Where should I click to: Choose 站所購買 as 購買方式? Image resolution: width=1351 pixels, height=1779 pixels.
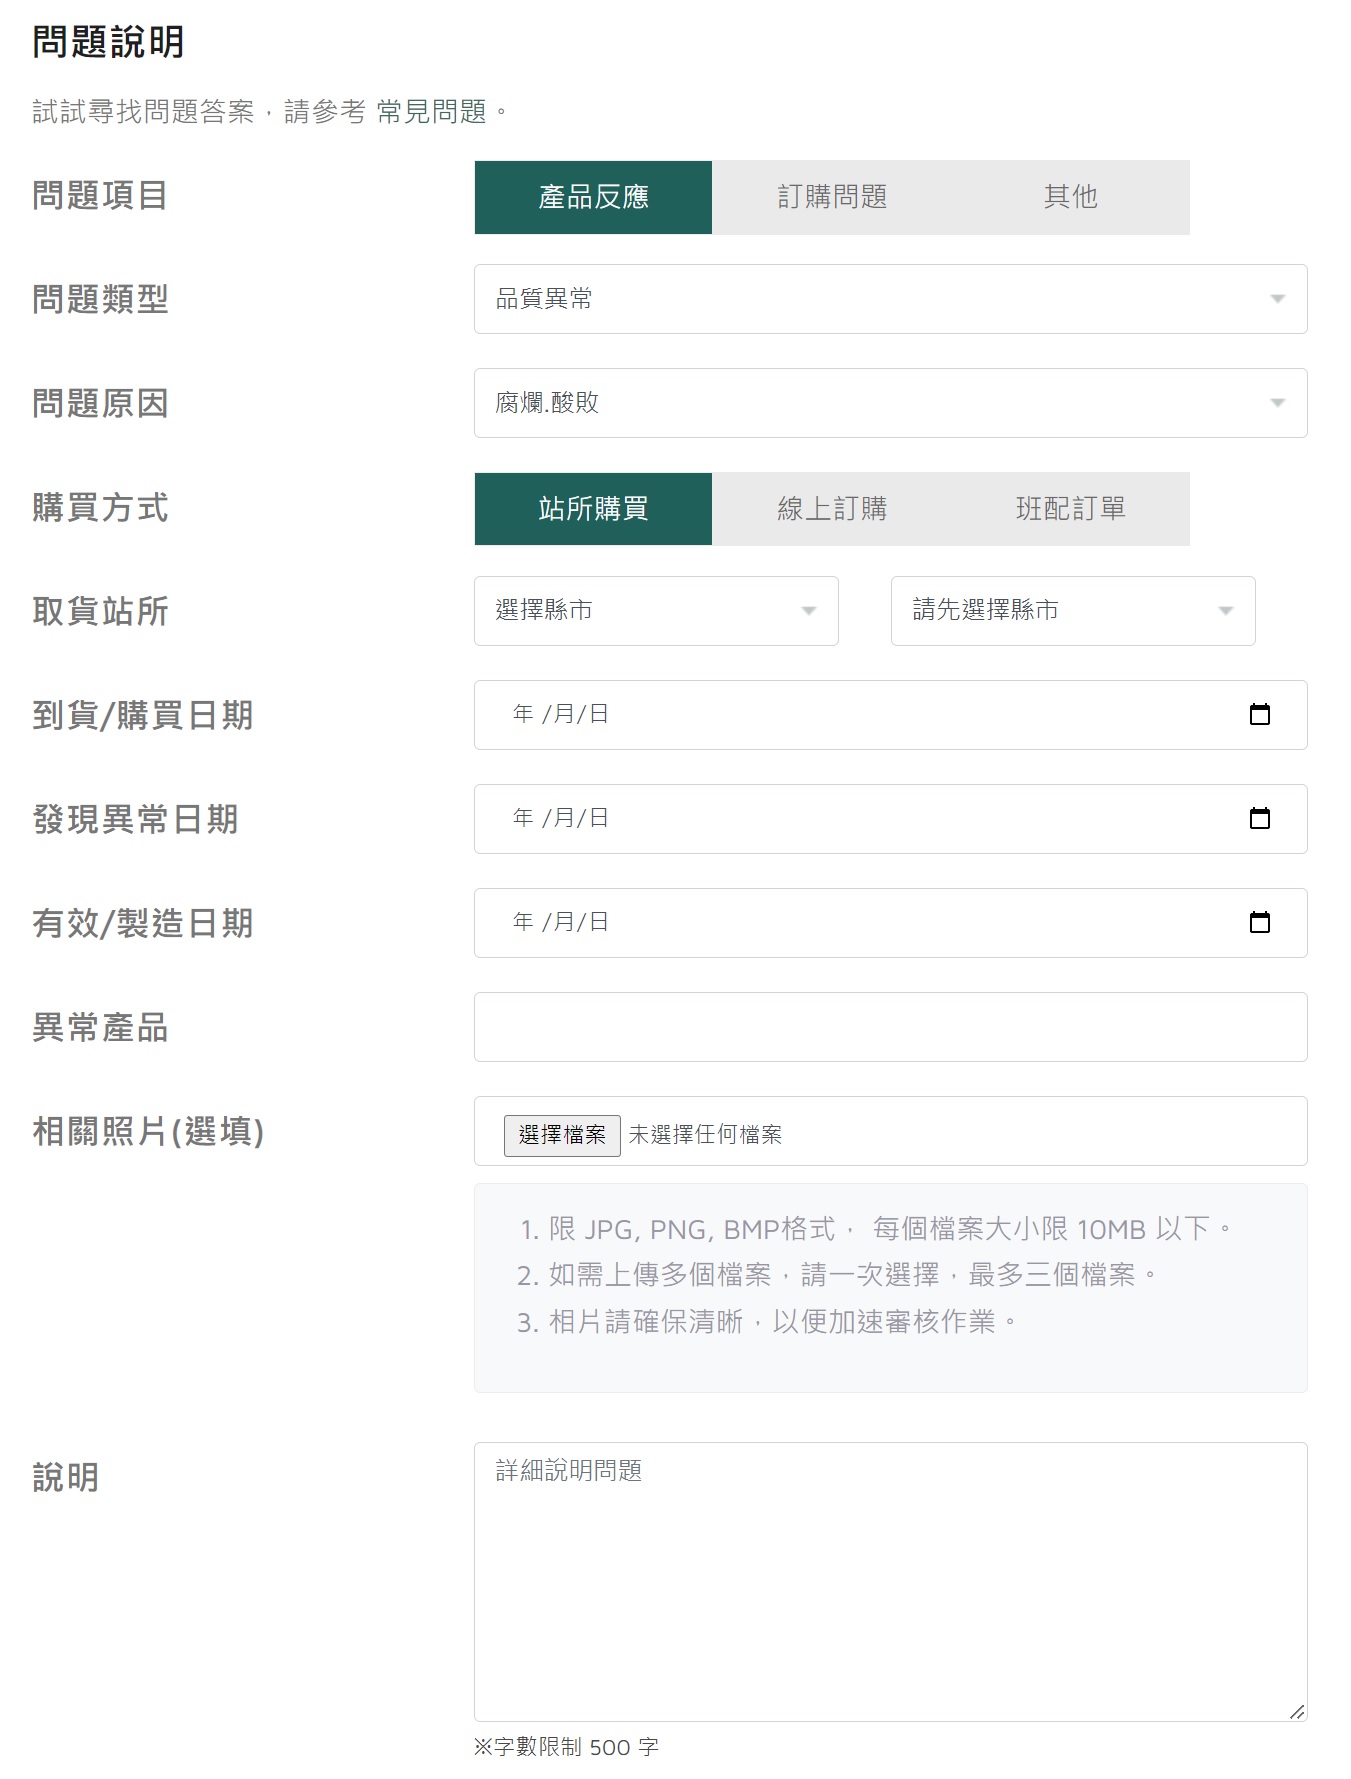[x=593, y=509]
